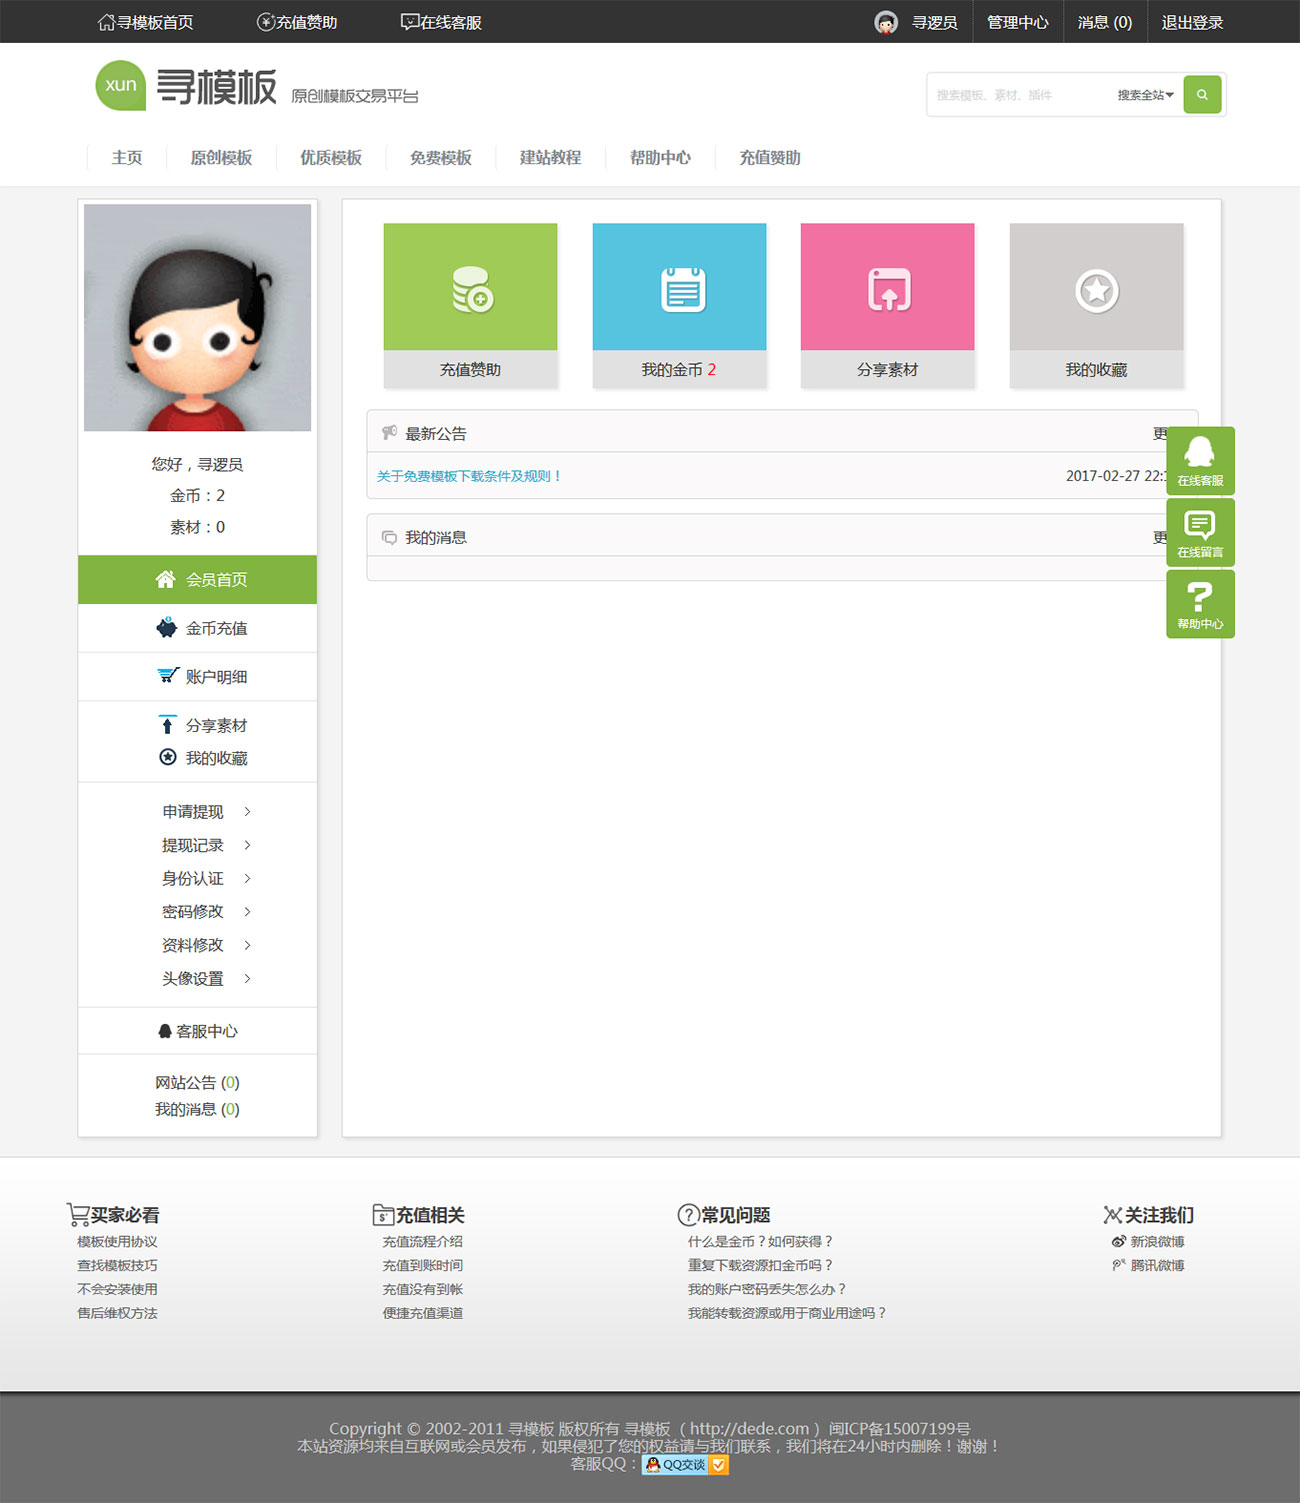Expand 密码修改 in the sidebar
Image resolution: width=1300 pixels, height=1503 pixels.
click(x=205, y=912)
